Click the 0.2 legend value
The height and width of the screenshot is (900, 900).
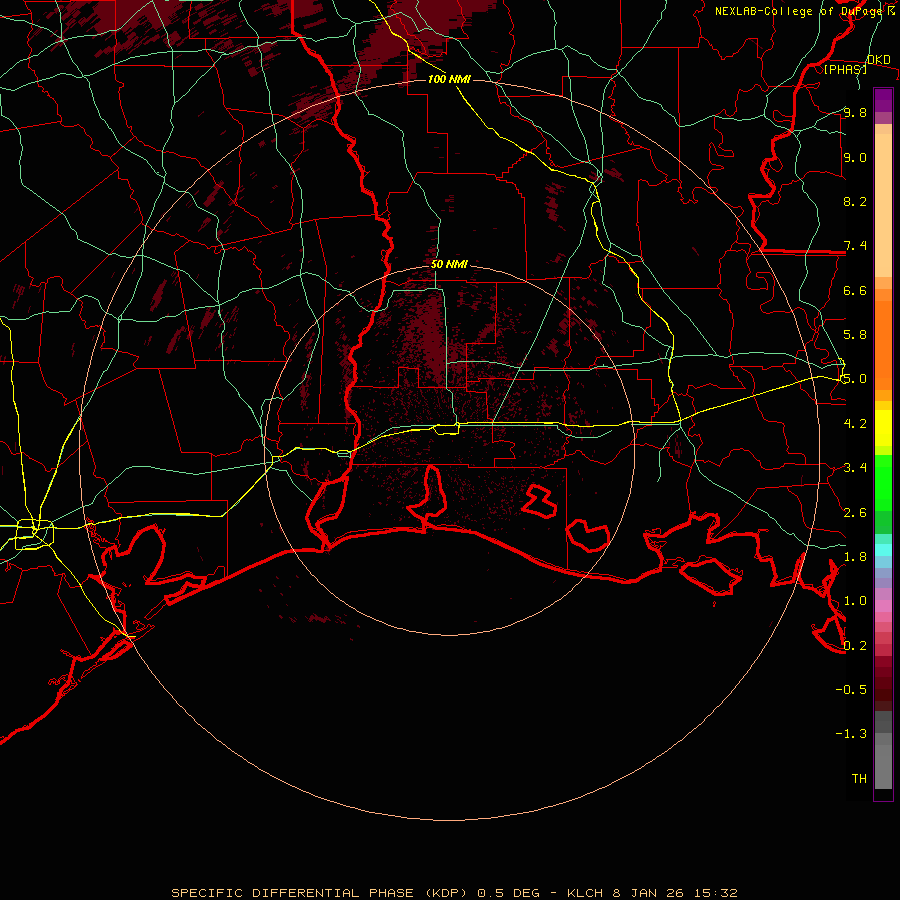pyautogui.click(x=855, y=646)
